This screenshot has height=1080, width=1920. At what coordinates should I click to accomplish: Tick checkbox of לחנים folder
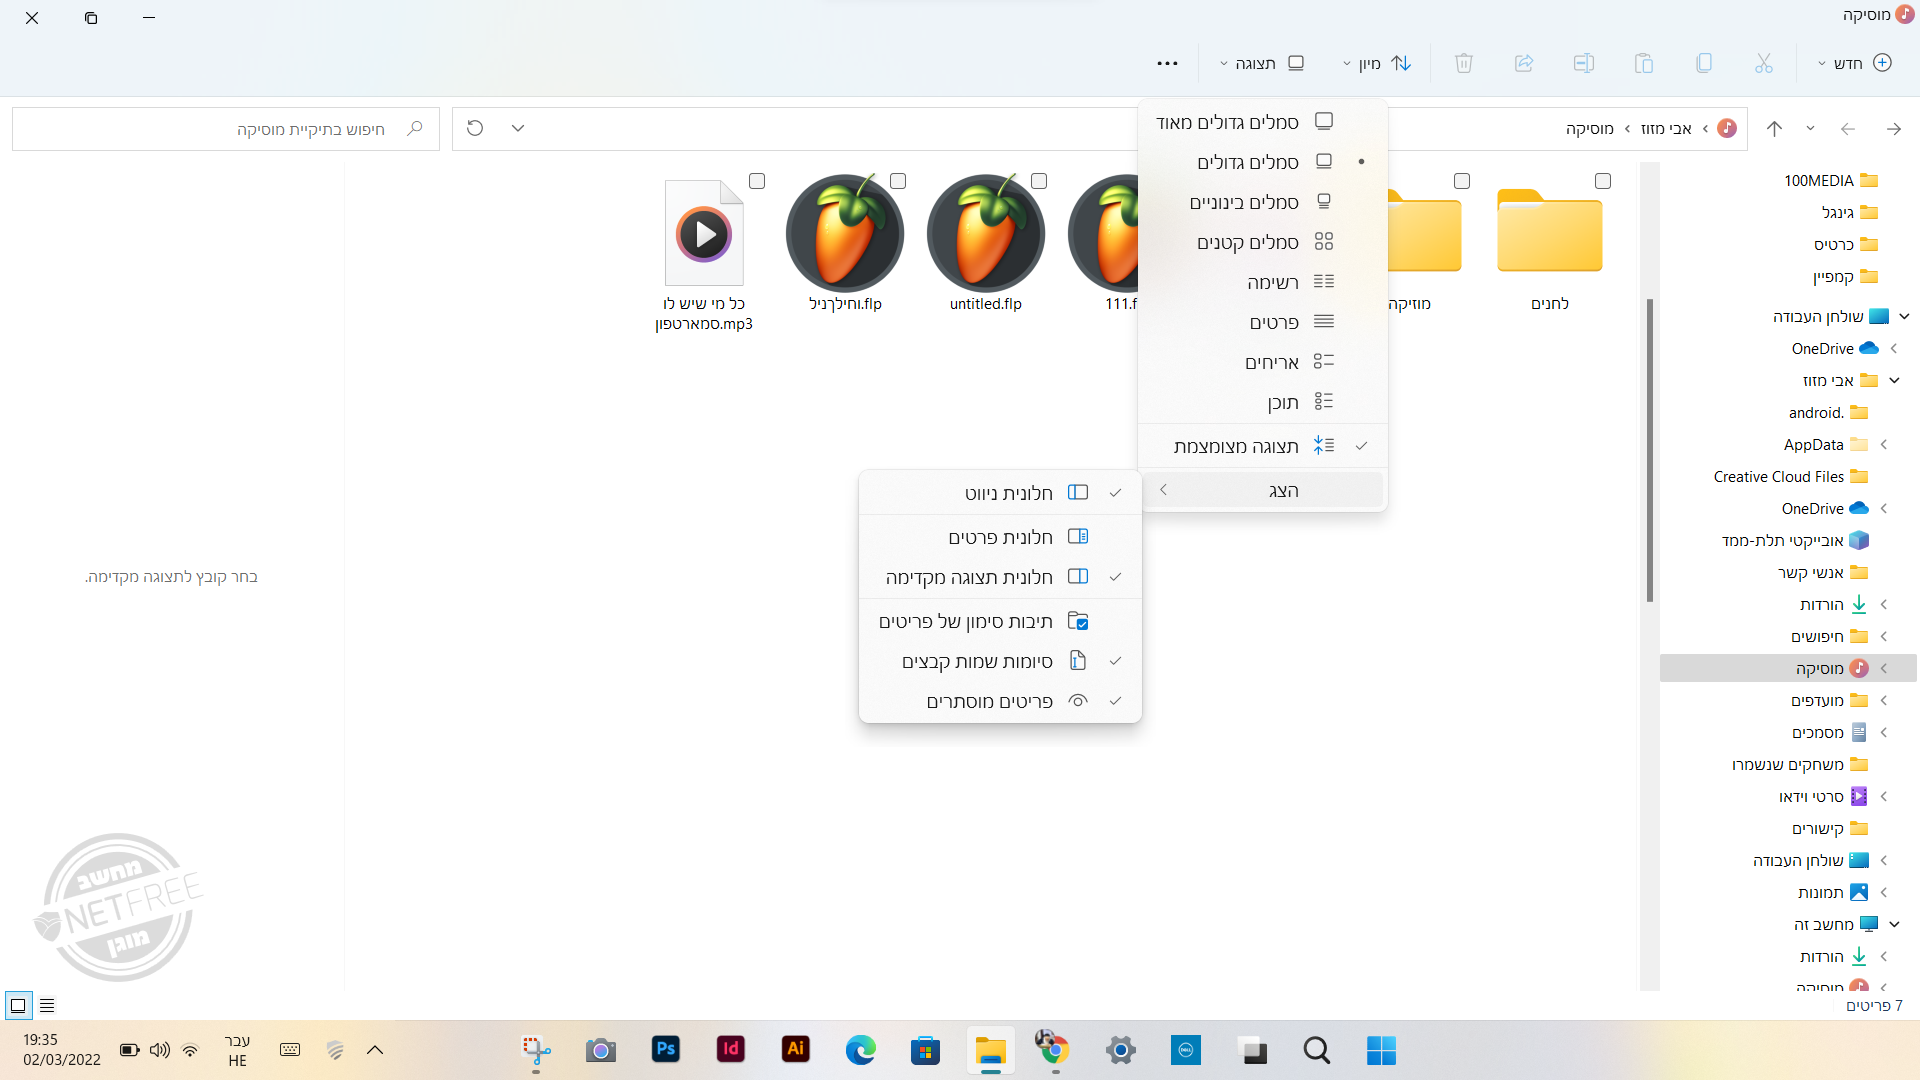coord(1603,181)
